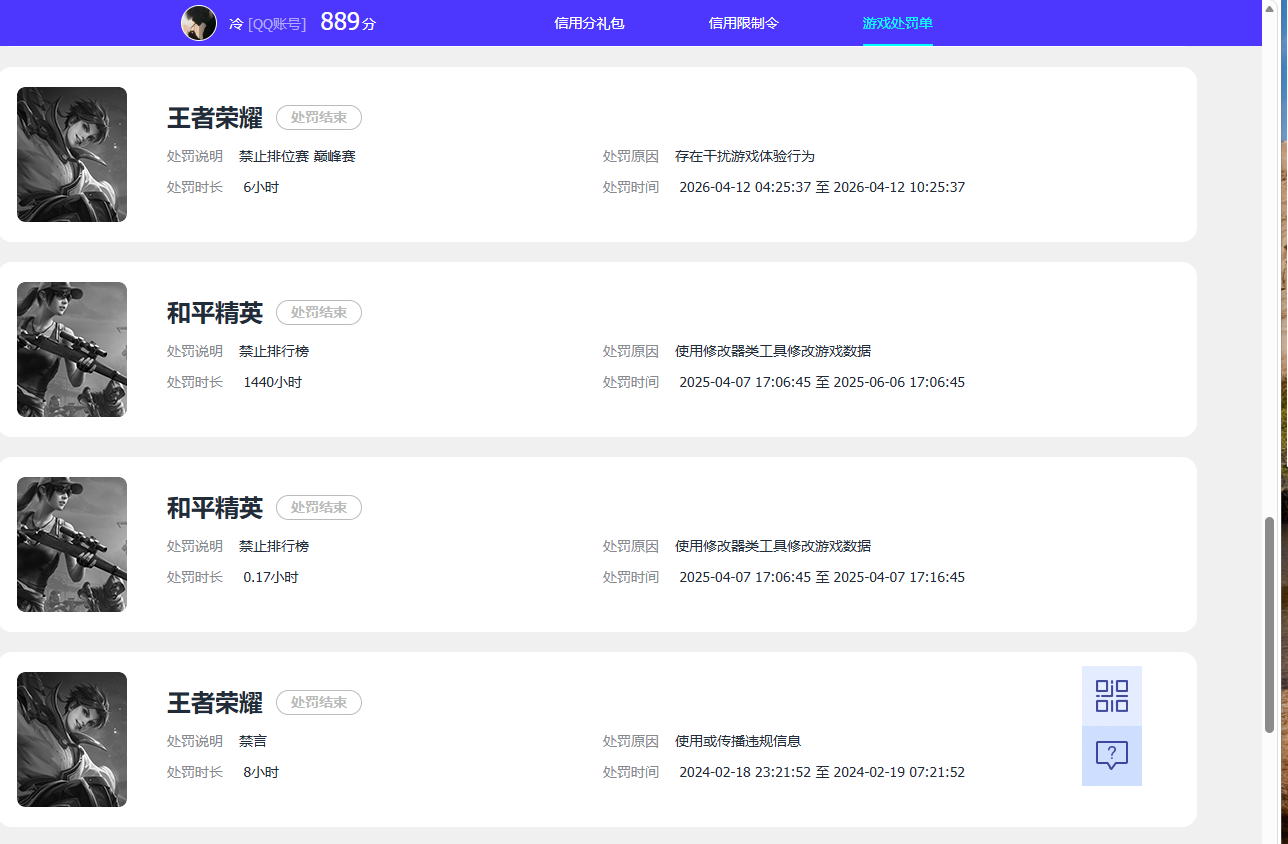Image resolution: width=1288 pixels, height=844 pixels.
Task: Open the QR code floating icon
Action: point(1112,696)
